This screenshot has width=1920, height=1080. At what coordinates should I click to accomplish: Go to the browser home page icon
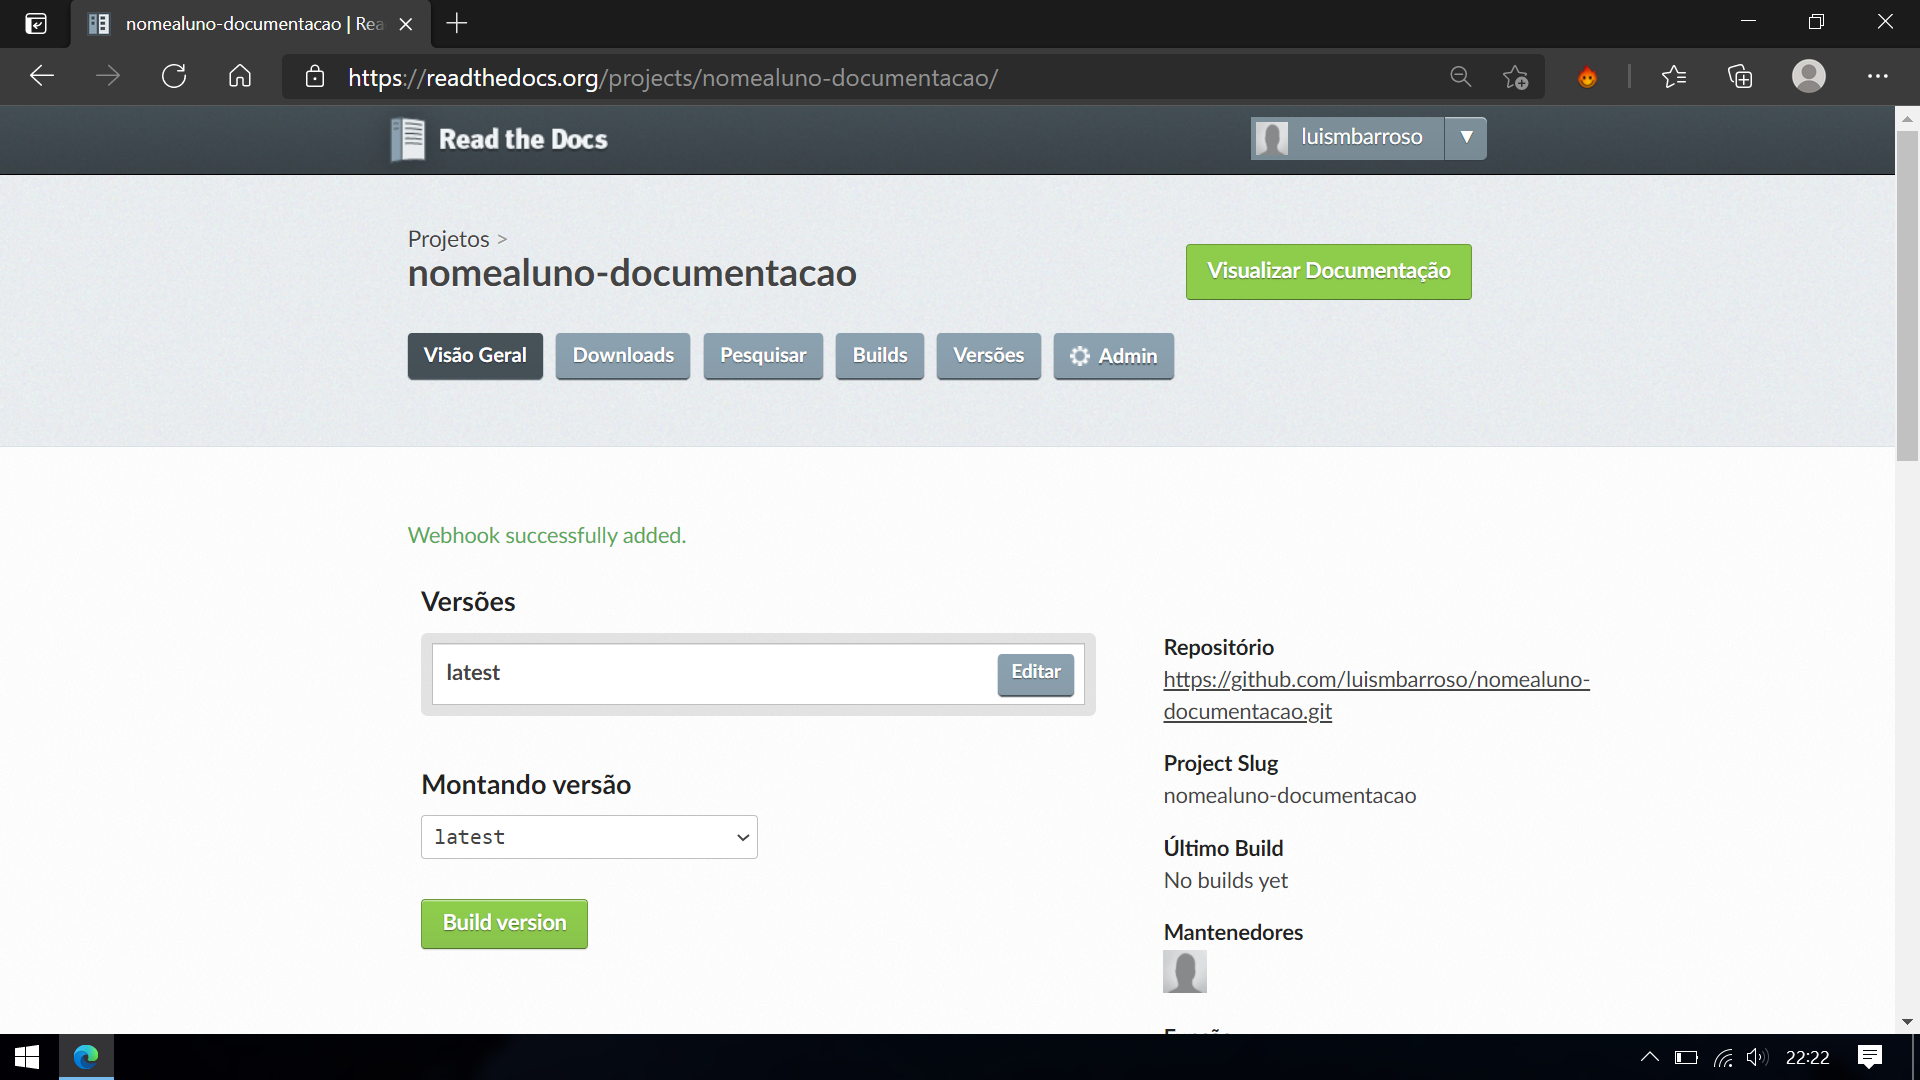click(240, 77)
